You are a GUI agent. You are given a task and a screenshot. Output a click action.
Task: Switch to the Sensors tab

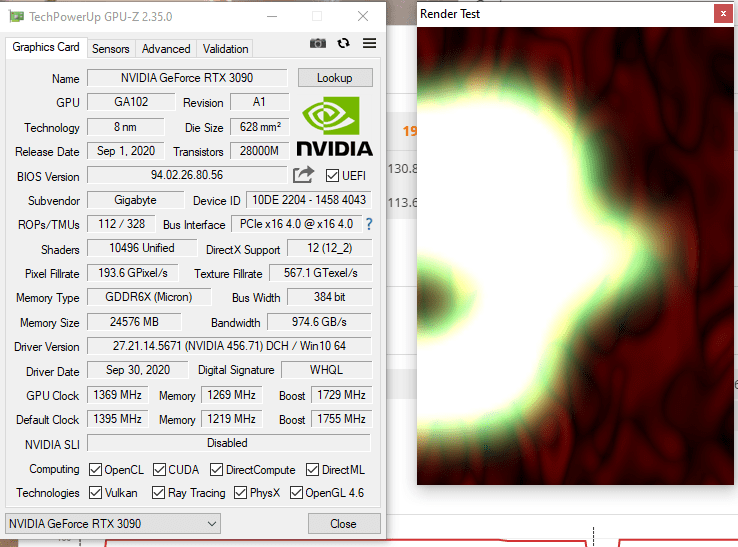111,48
